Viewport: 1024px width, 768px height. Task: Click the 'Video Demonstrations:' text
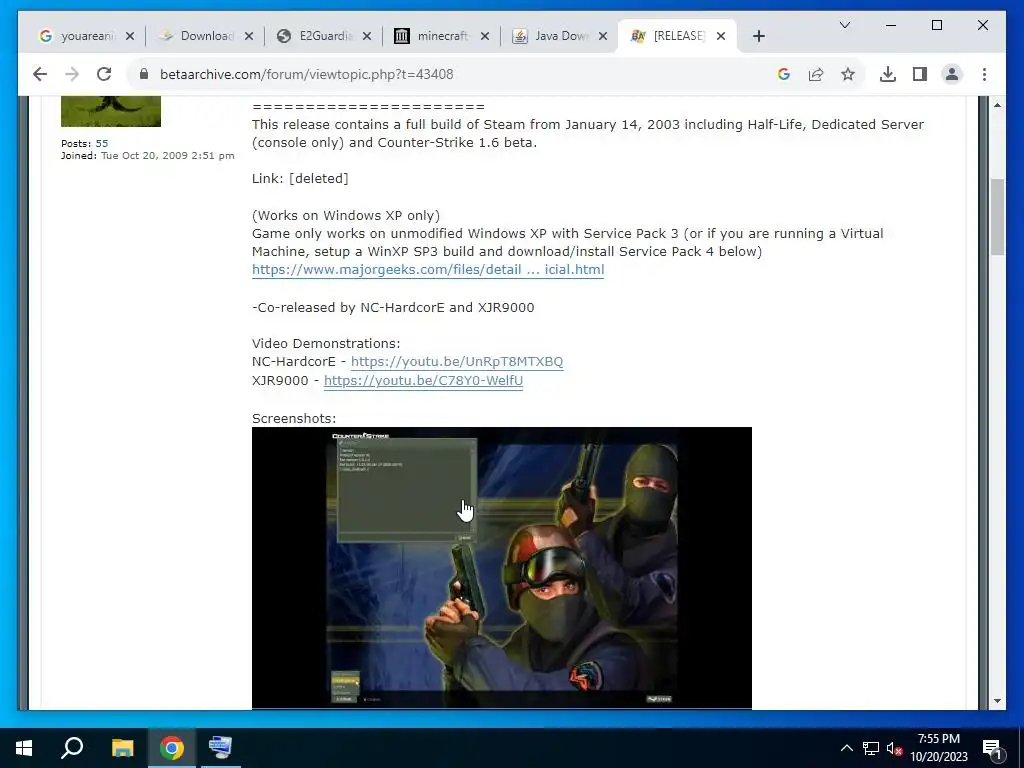[x=326, y=344]
